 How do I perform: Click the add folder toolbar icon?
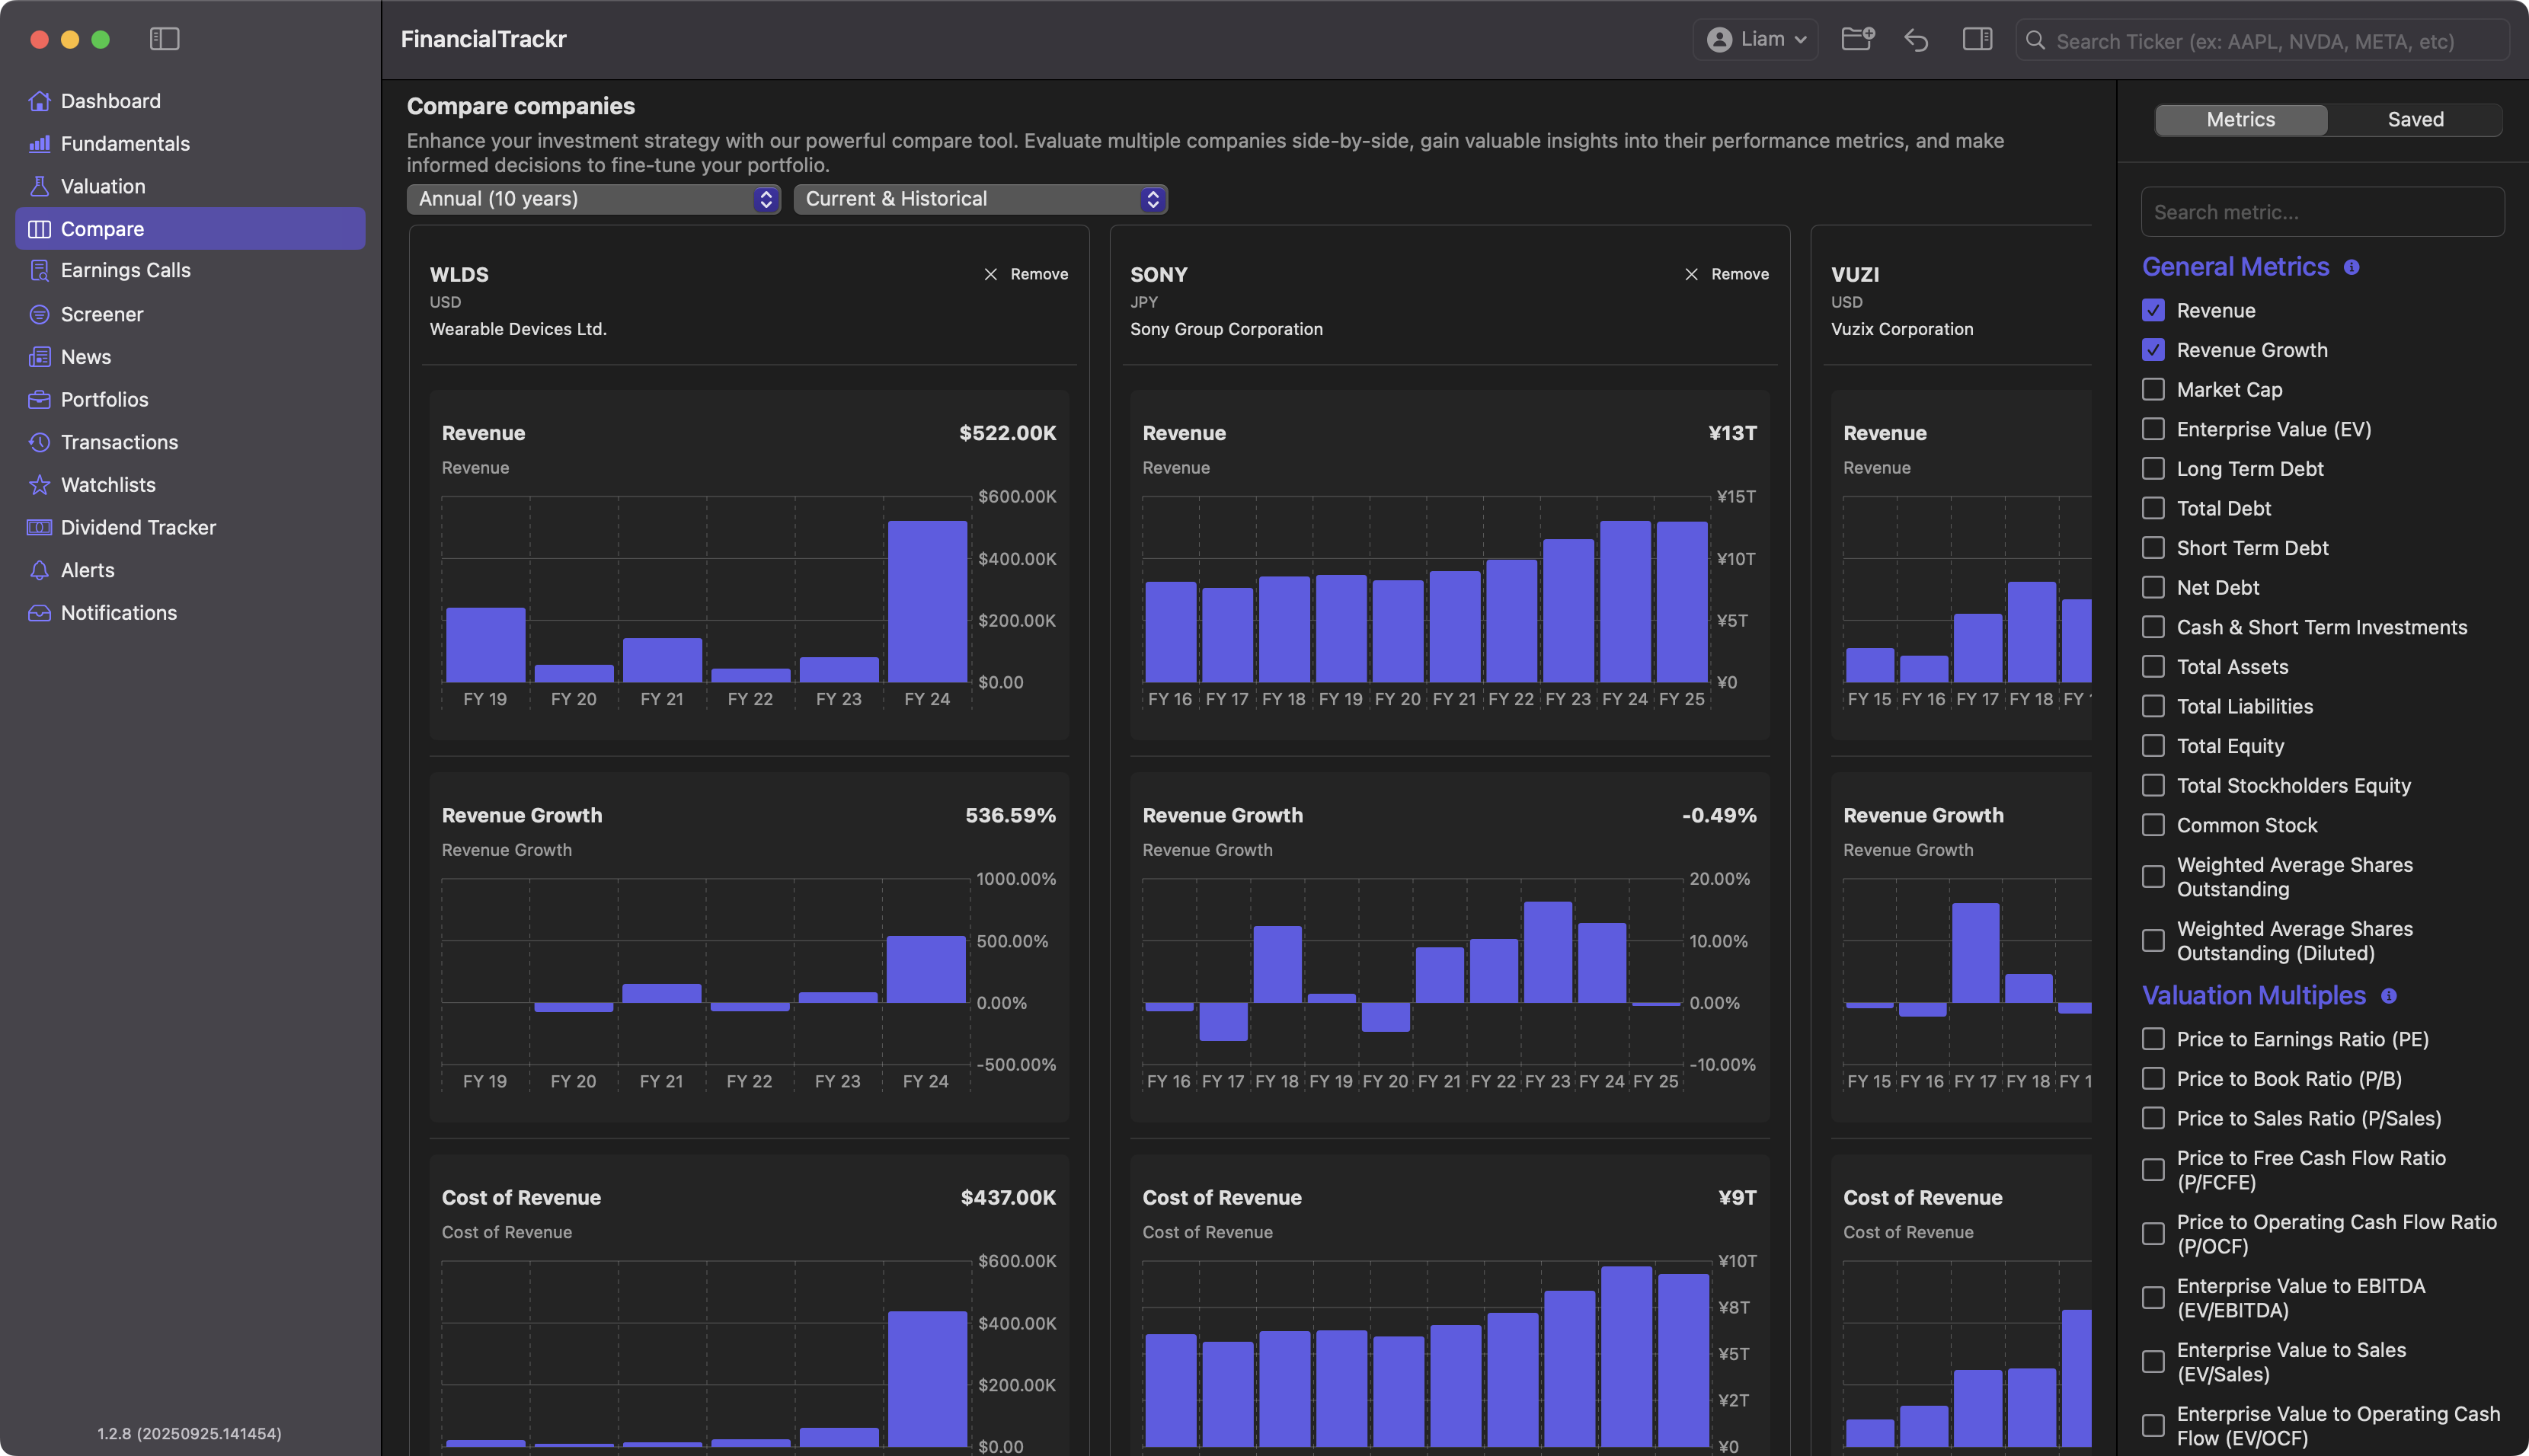(1857, 39)
